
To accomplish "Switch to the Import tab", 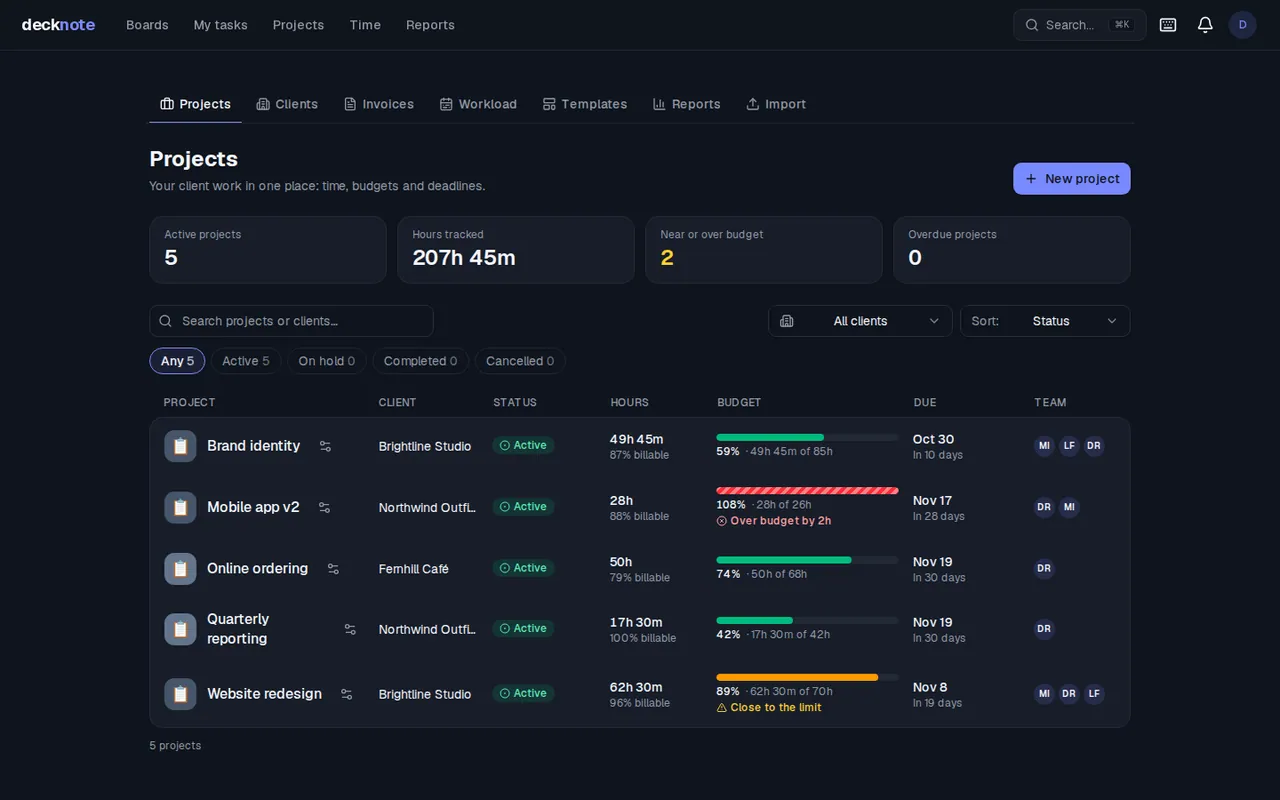I will click(x=776, y=104).
